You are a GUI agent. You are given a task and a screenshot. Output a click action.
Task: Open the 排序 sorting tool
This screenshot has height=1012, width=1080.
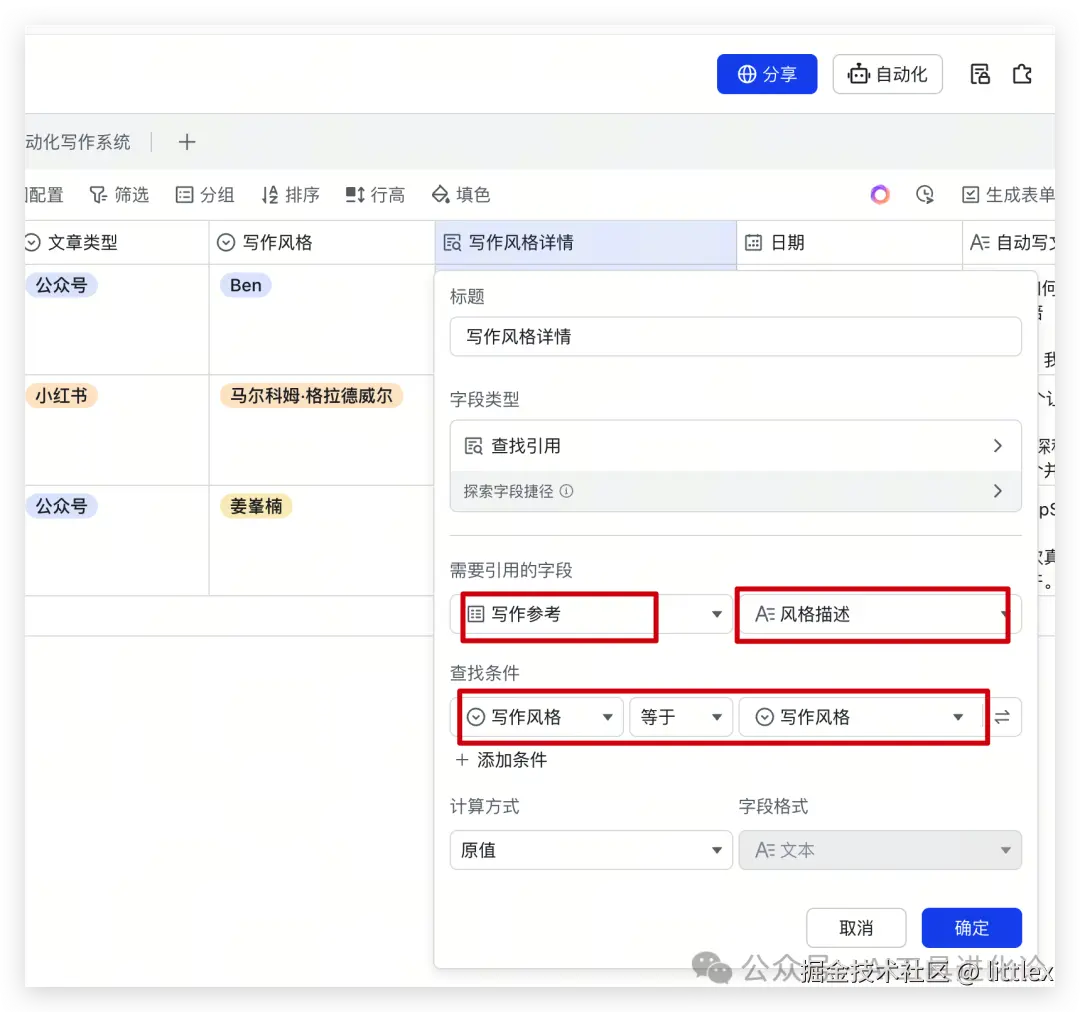point(290,194)
